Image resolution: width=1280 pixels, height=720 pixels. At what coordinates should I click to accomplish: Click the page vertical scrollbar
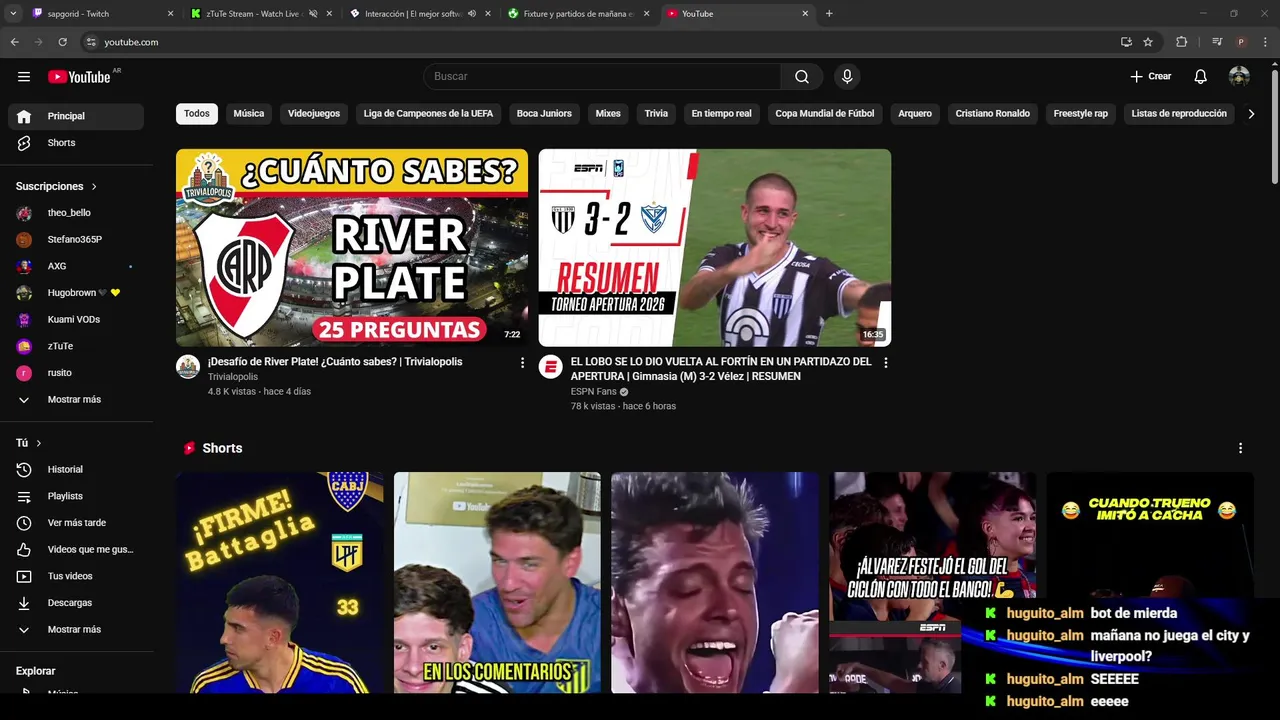(x=1274, y=125)
